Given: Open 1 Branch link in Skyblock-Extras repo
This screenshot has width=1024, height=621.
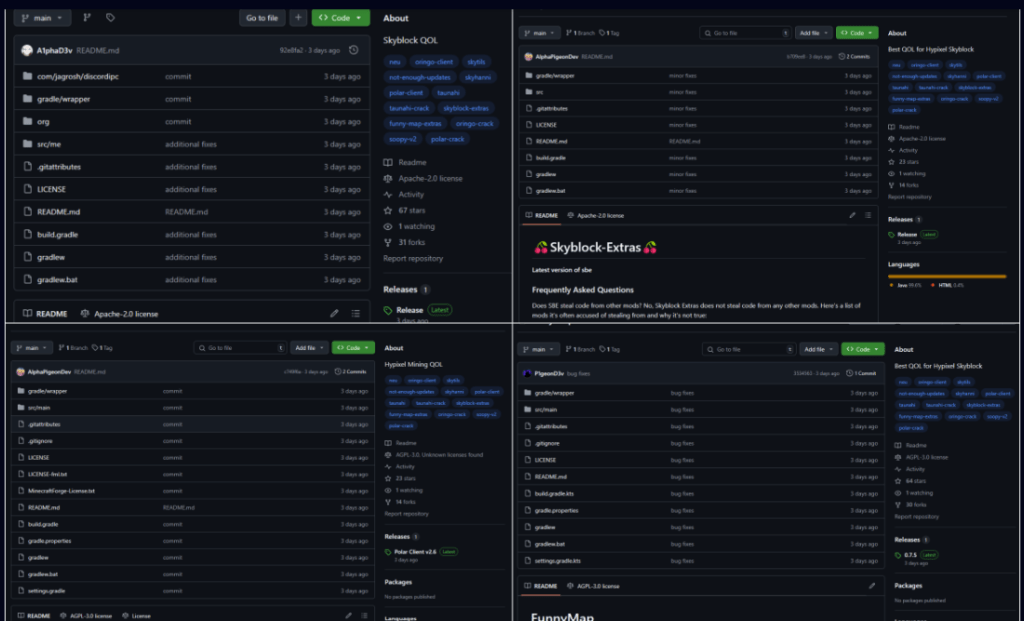Looking at the screenshot, I should coord(580,33).
